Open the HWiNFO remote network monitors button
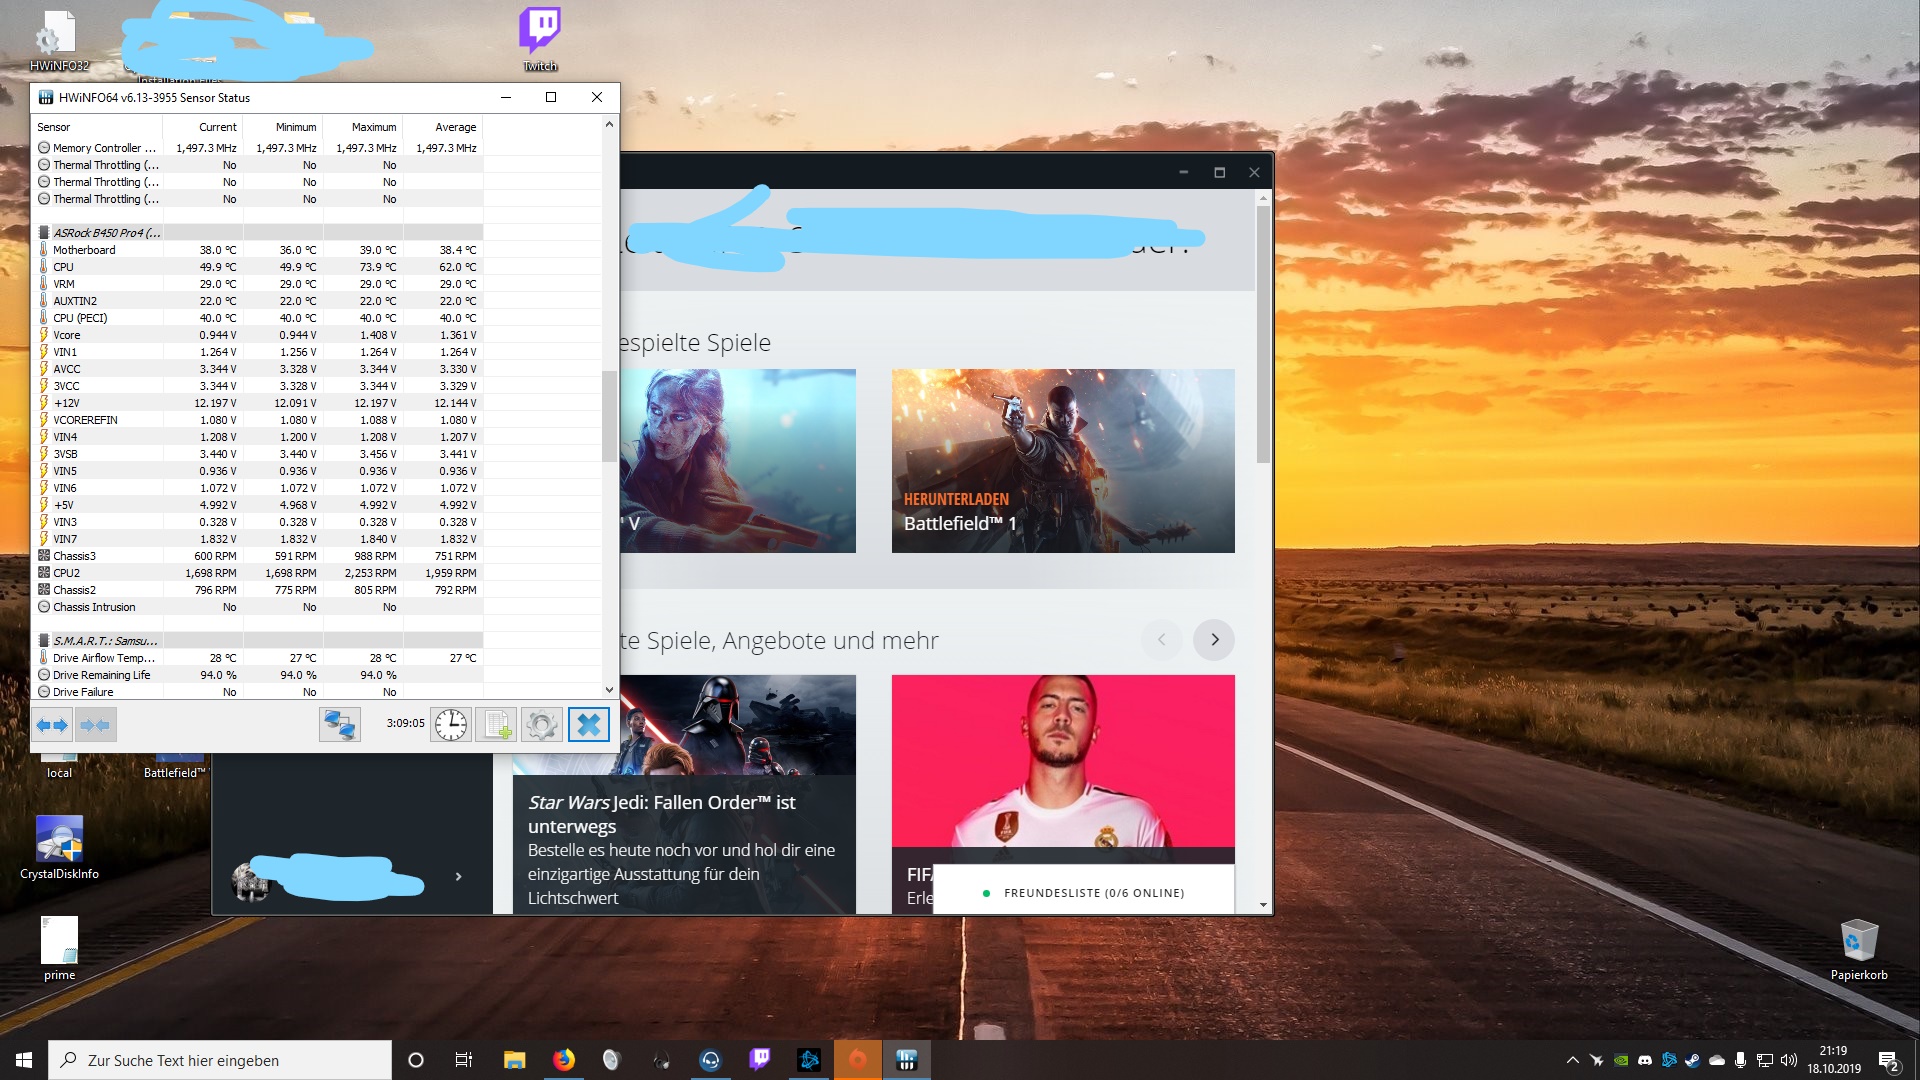Viewport: 1920px width, 1080px height. 339,725
